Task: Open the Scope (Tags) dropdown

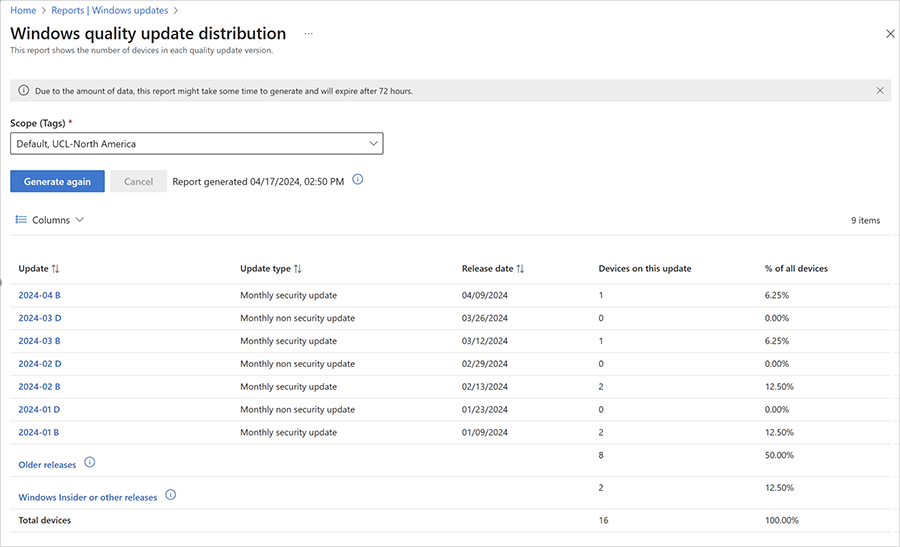Action: click(197, 143)
